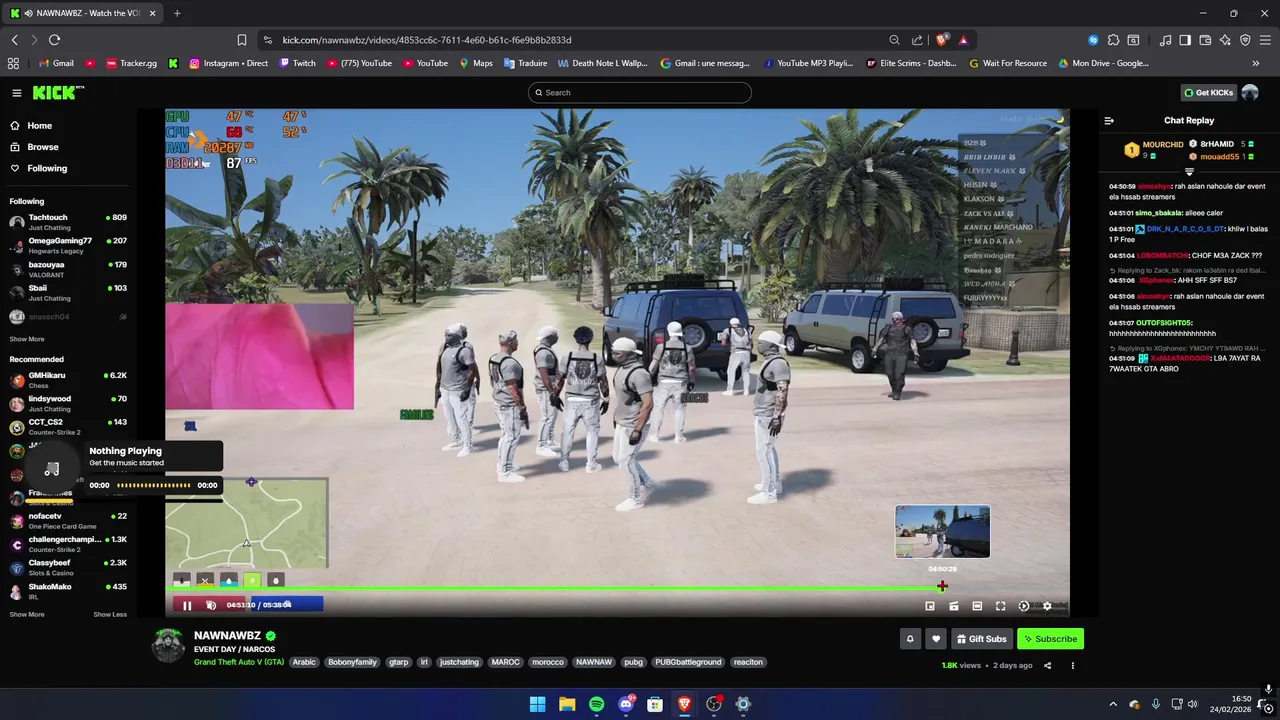Open the user profile avatar menu
Screen dimensions: 1280x720
(x=1250, y=93)
